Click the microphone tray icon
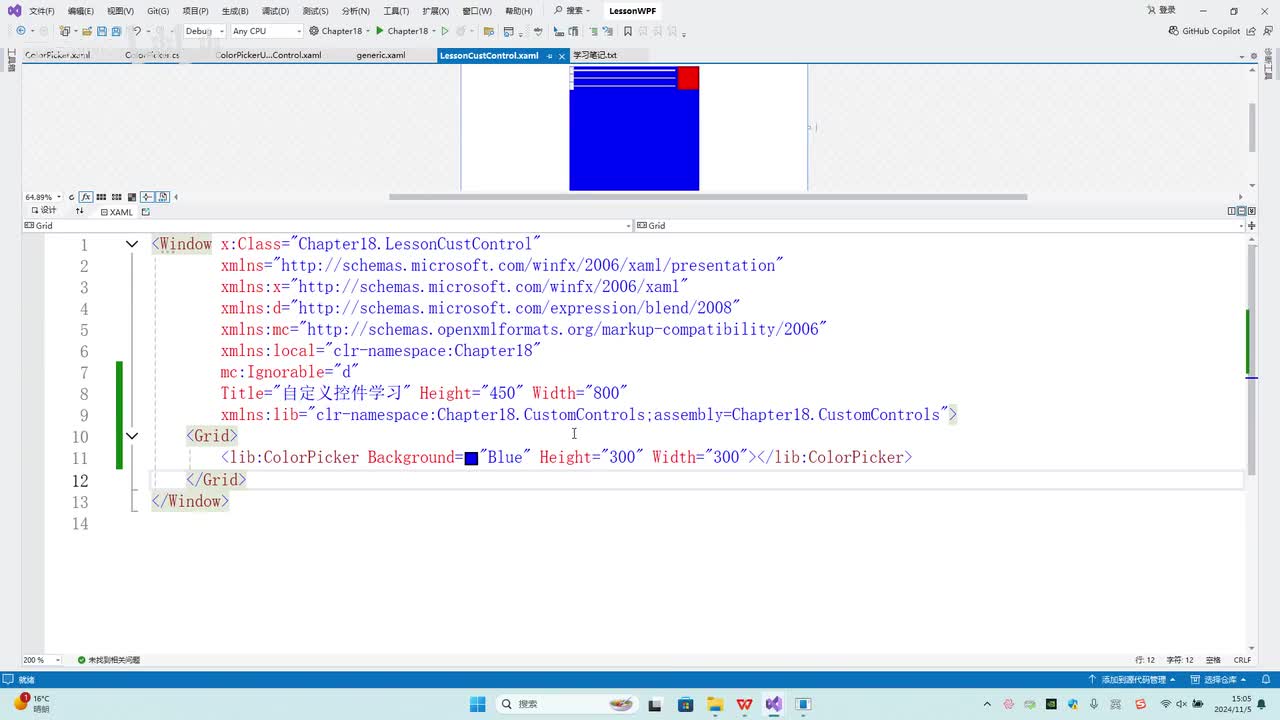 point(1094,704)
